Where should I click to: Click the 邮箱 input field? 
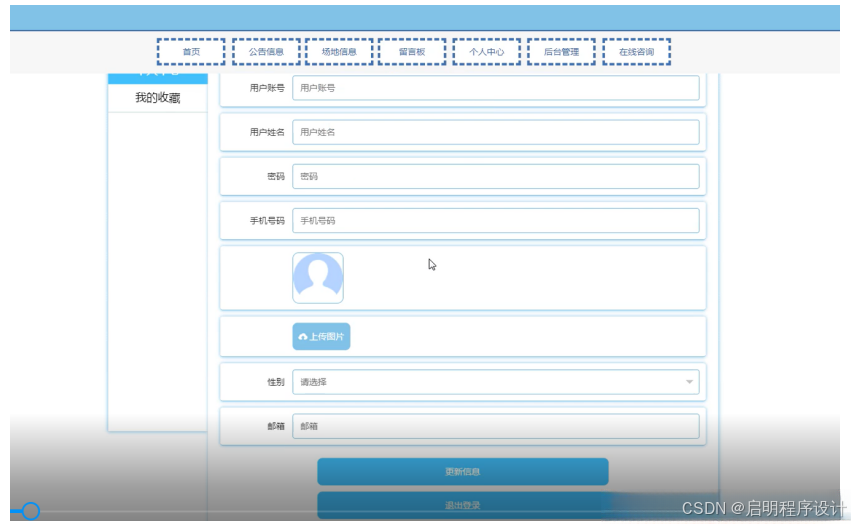click(x=496, y=426)
